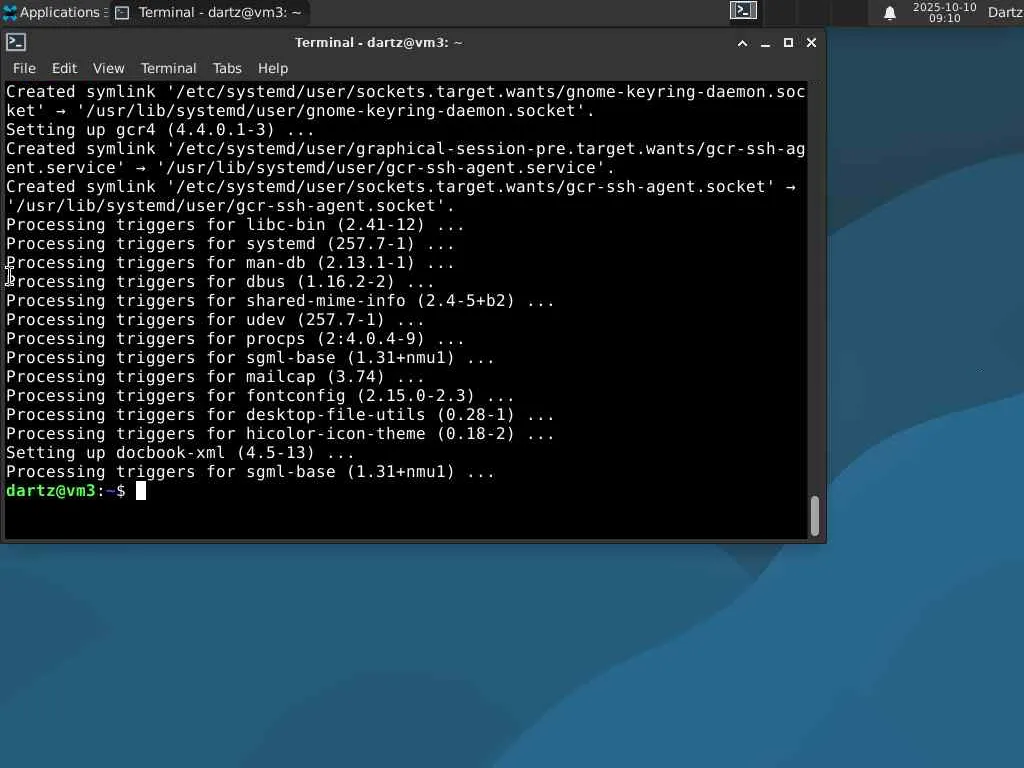
Task: Click the keep-above arrow button in title bar
Action: click(x=743, y=43)
